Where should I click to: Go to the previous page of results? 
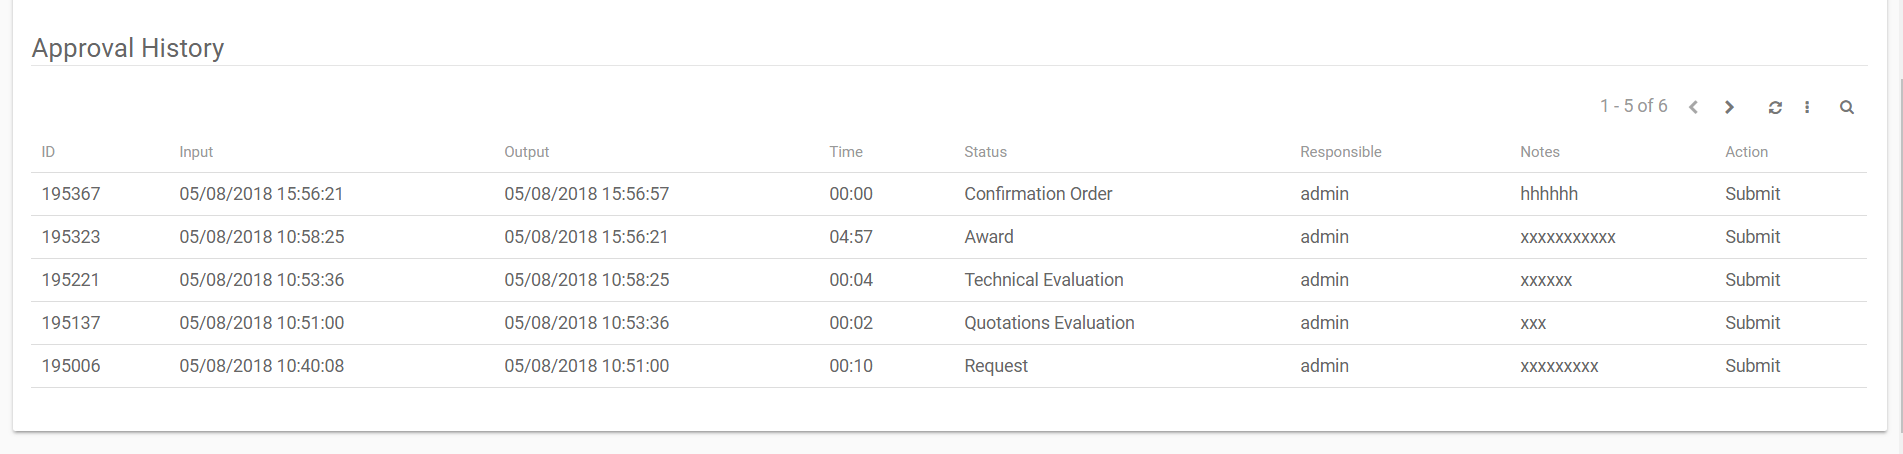click(x=1693, y=107)
